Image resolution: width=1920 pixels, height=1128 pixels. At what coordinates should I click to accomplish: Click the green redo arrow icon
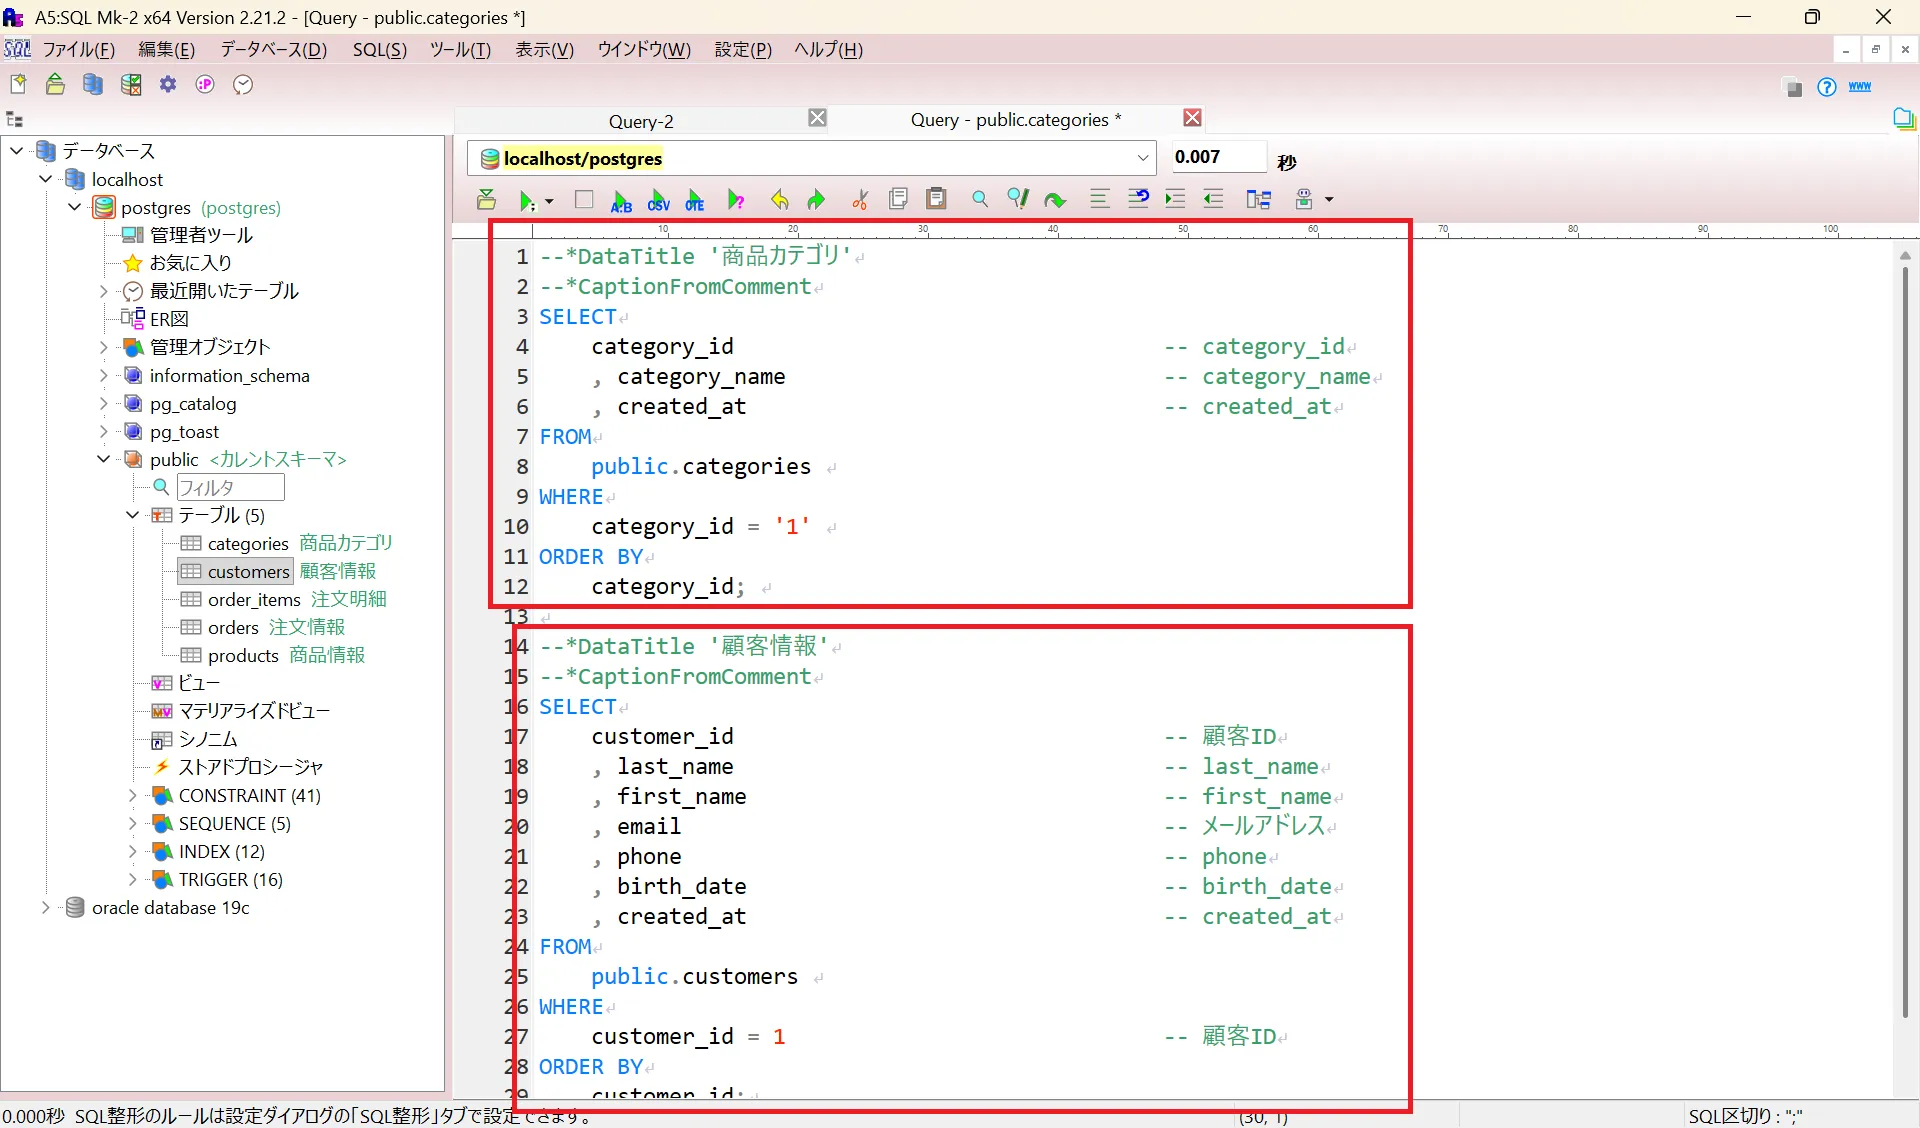coord(816,200)
